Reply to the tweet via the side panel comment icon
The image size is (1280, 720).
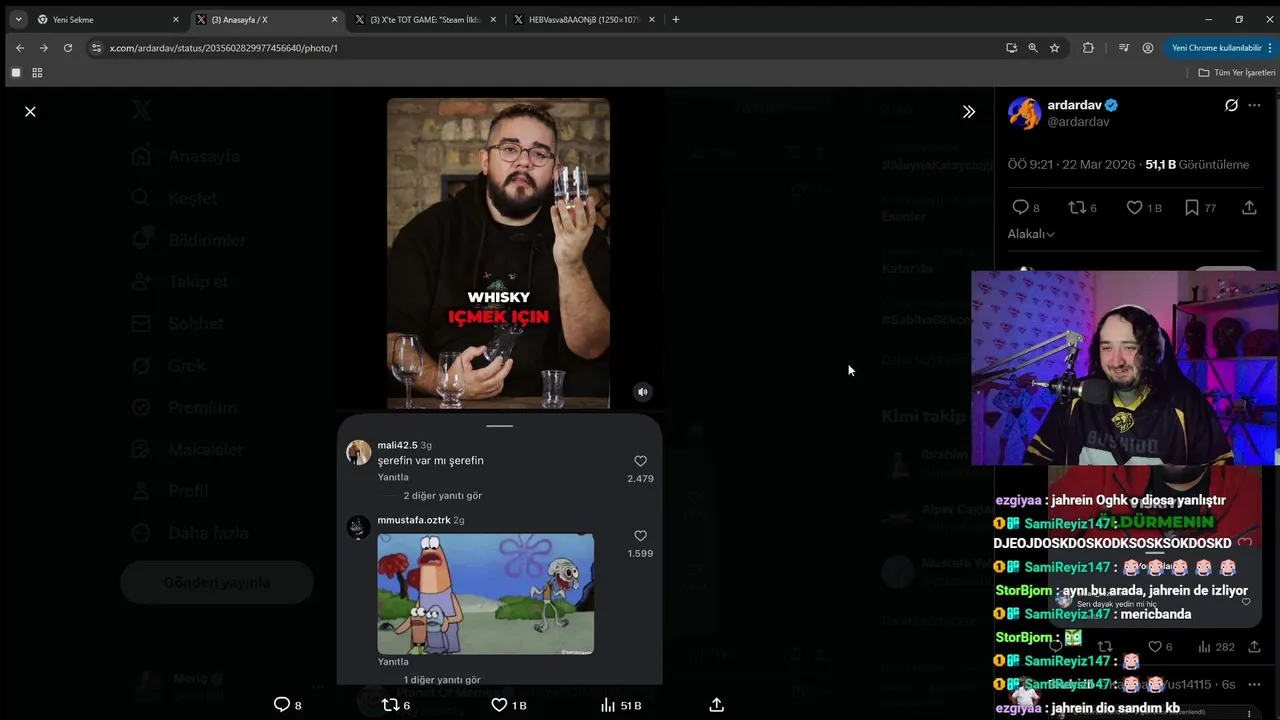tap(1020, 207)
